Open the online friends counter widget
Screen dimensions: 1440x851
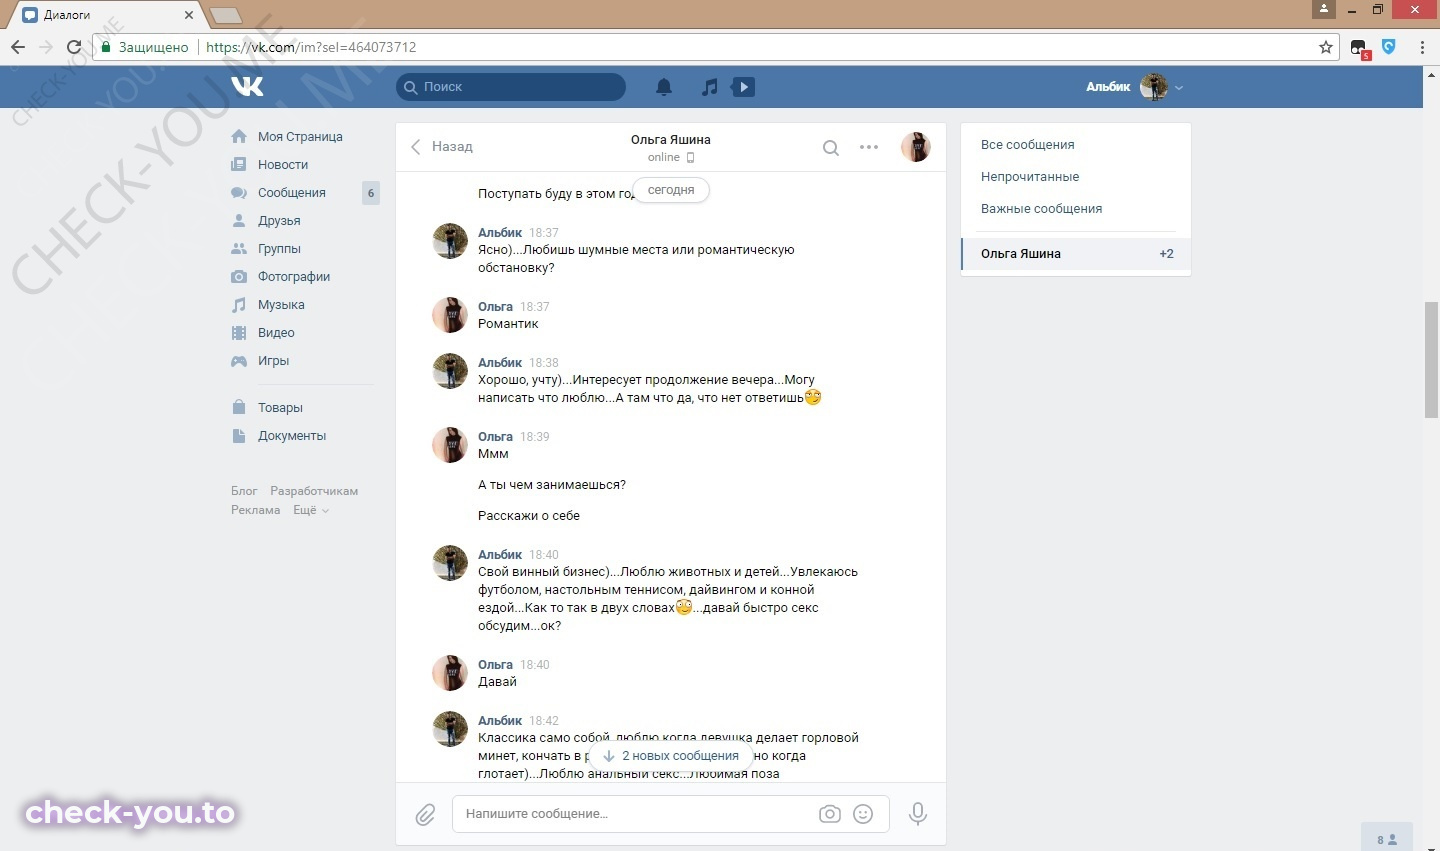tap(1387, 838)
